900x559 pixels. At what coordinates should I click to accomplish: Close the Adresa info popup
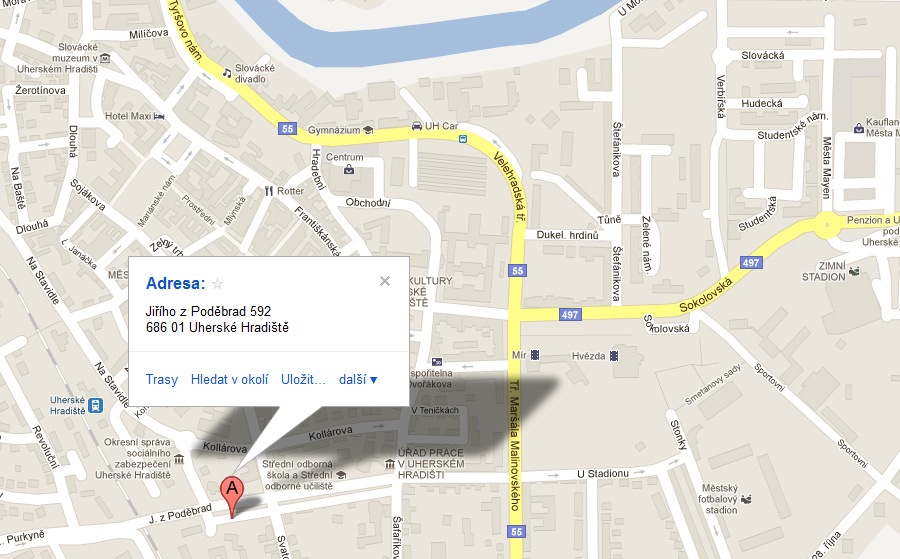point(385,281)
